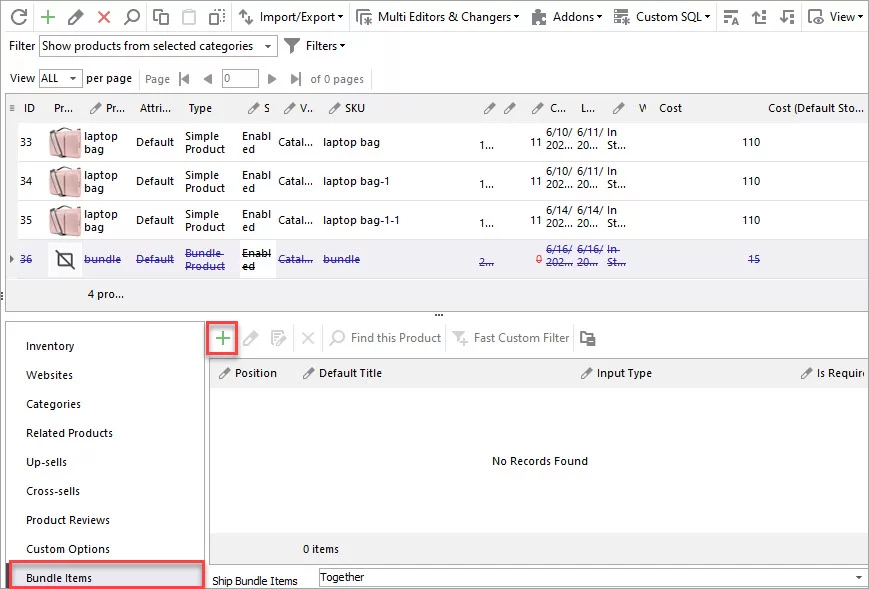Click the Edit Bundle Item pencil icon
The image size is (869, 589).
(x=251, y=338)
